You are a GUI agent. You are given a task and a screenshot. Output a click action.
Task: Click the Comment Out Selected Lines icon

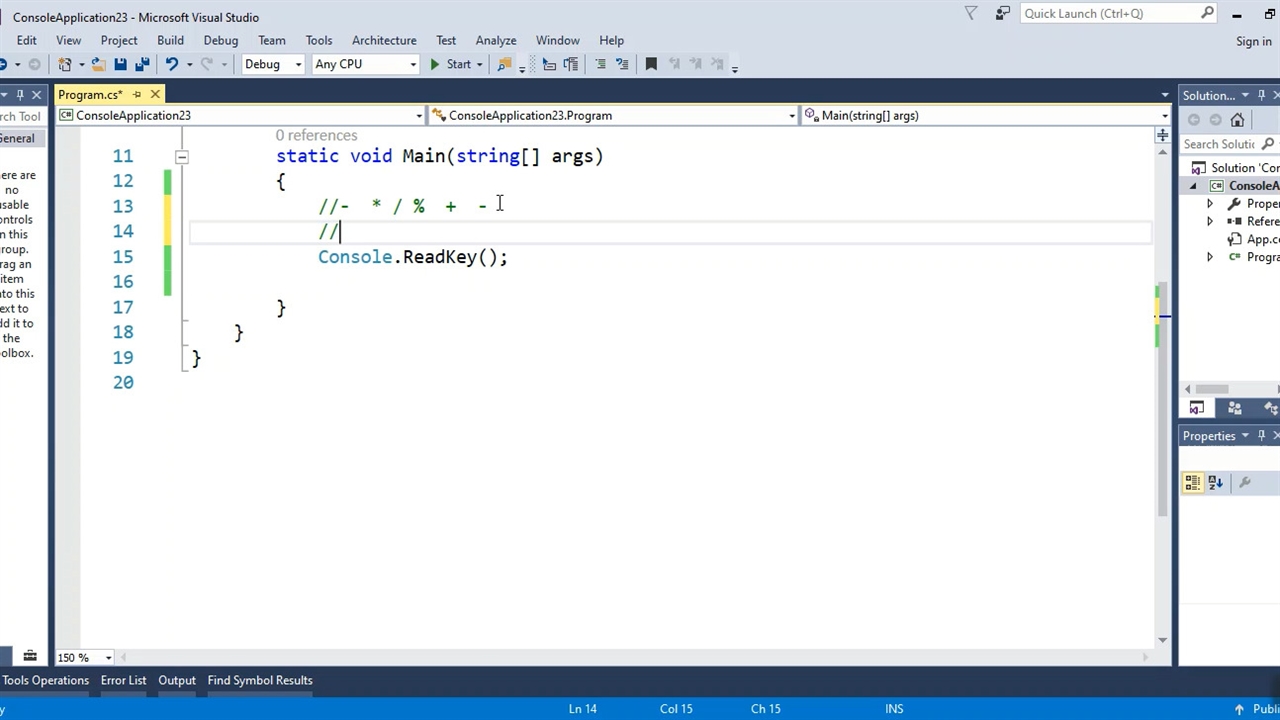pyautogui.click(x=600, y=64)
